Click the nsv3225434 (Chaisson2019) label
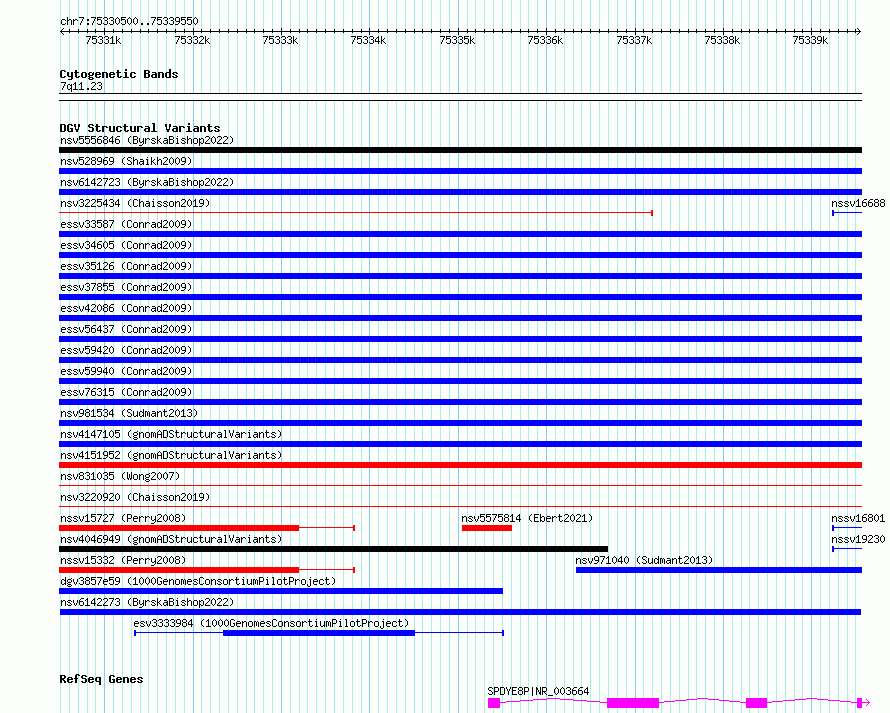Screen dimensions: 890x713 (x=135, y=203)
